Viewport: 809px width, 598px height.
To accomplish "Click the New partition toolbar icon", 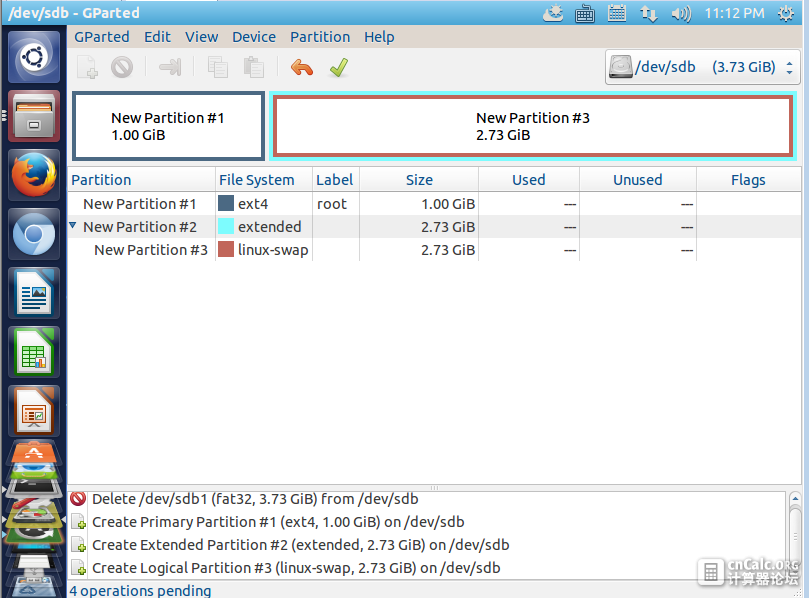I will coord(87,68).
